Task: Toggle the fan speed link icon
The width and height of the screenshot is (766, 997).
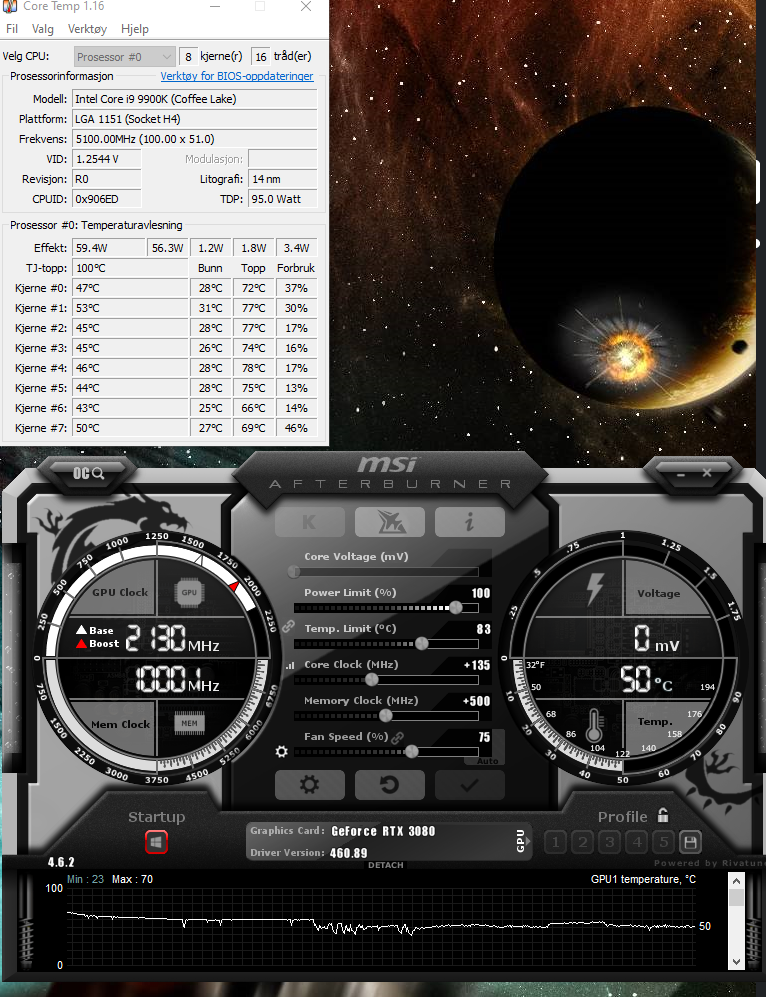Action: click(x=398, y=738)
